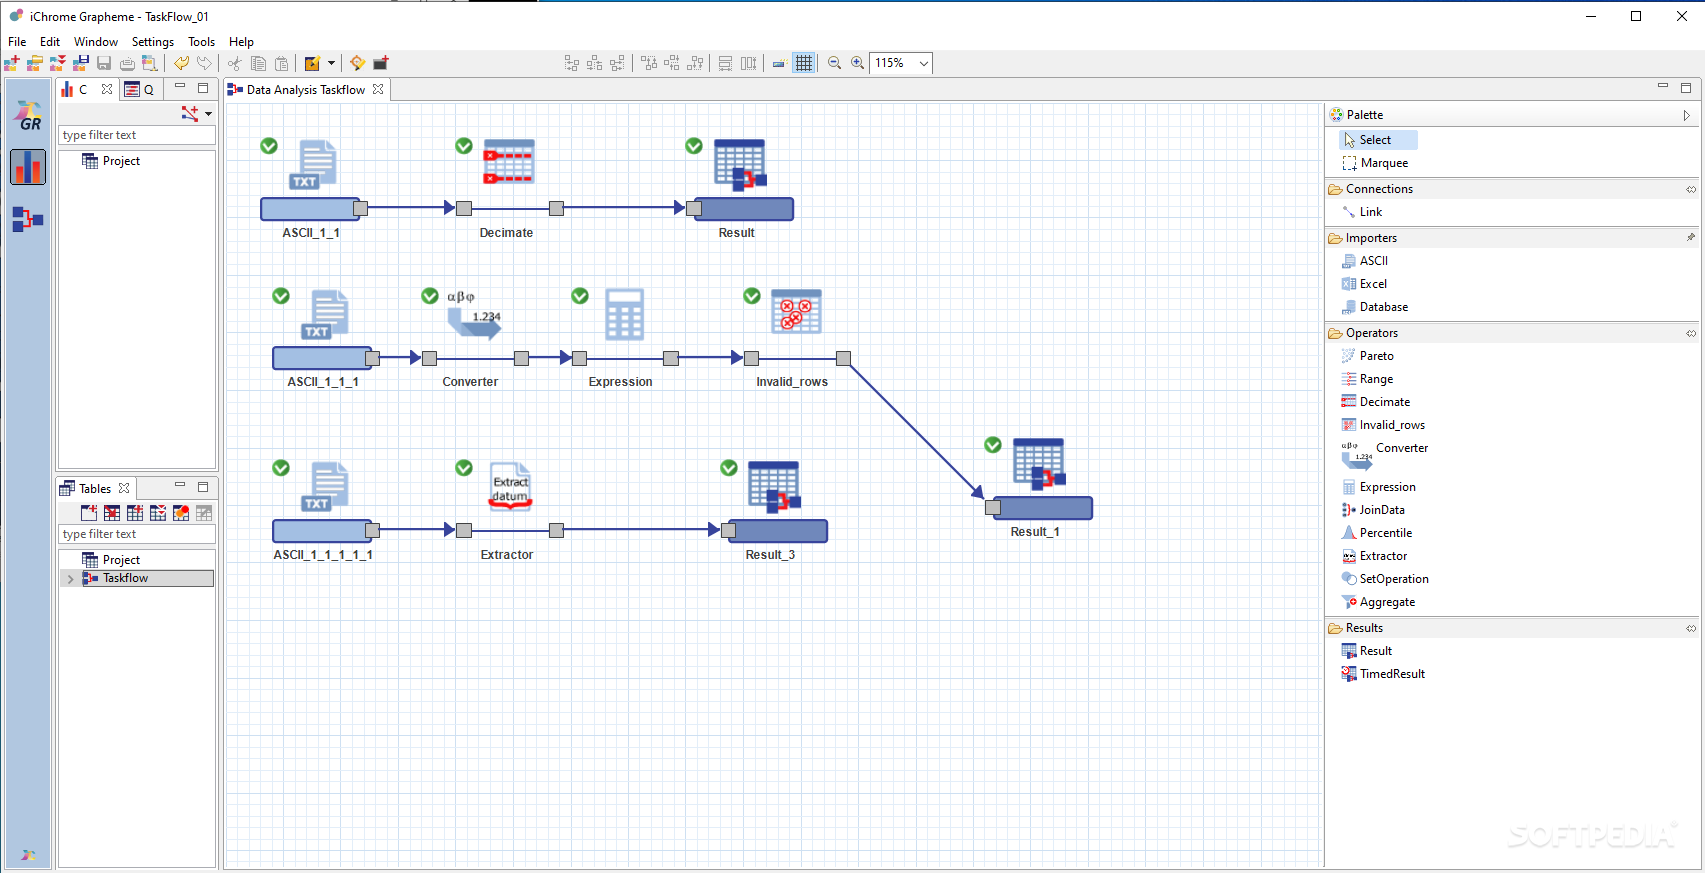Pick the TimedResult item in palette
The height and width of the screenshot is (873, 1705).
click(1384, 674)
